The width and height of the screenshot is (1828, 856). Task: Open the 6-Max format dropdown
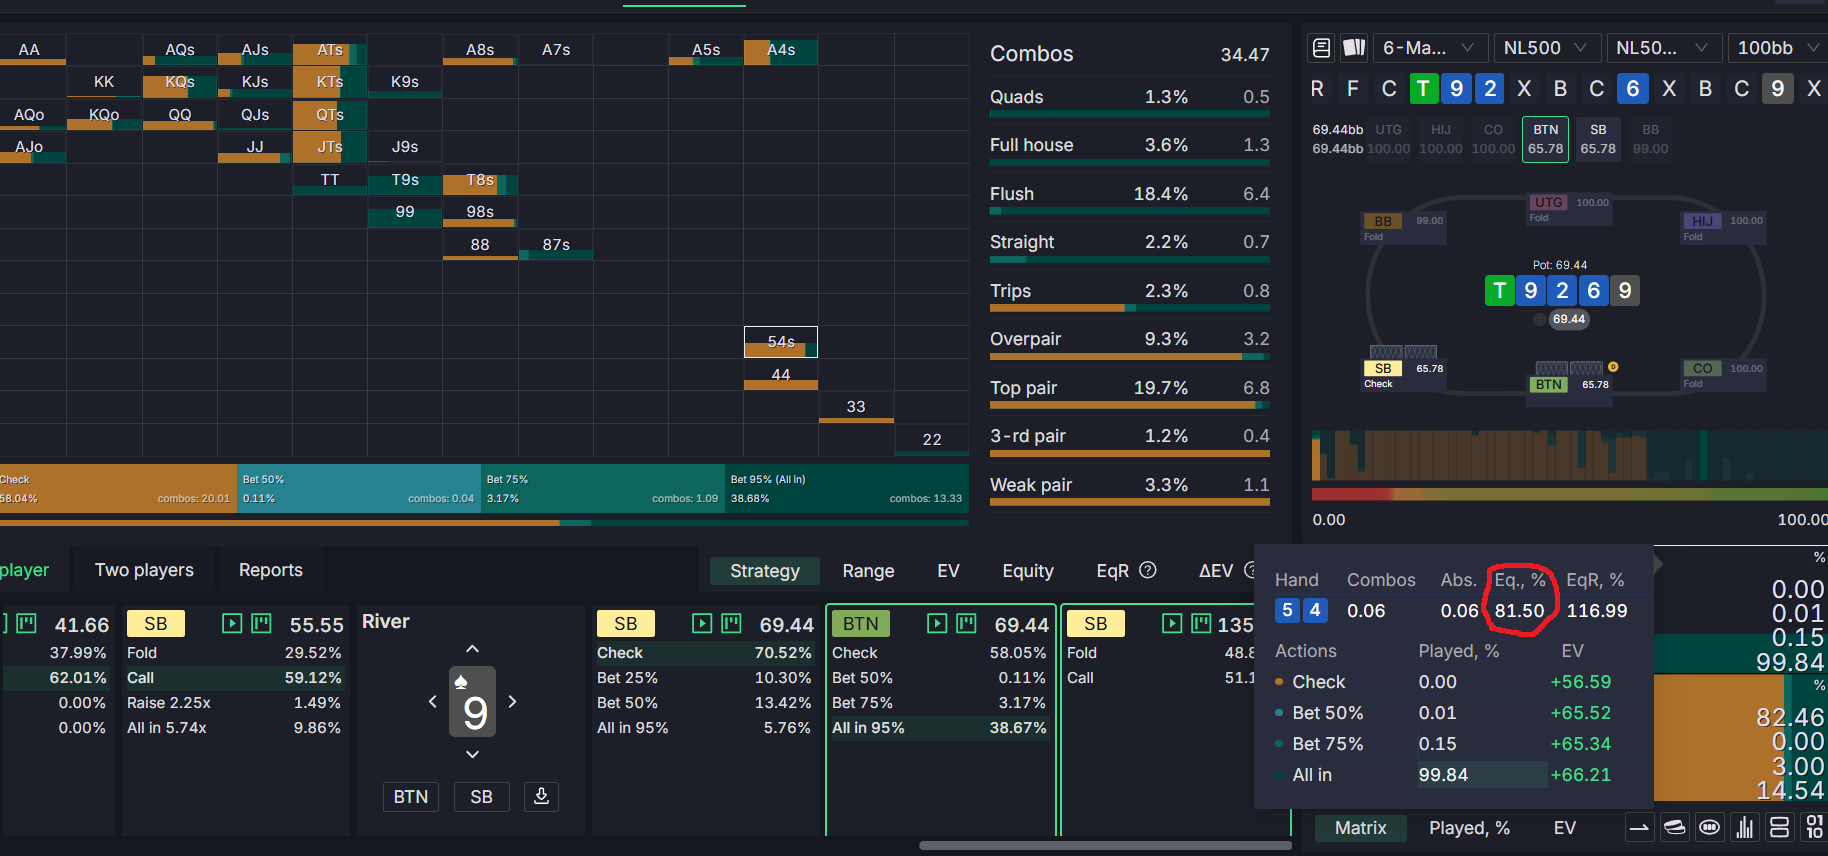tap(1427, 48)
